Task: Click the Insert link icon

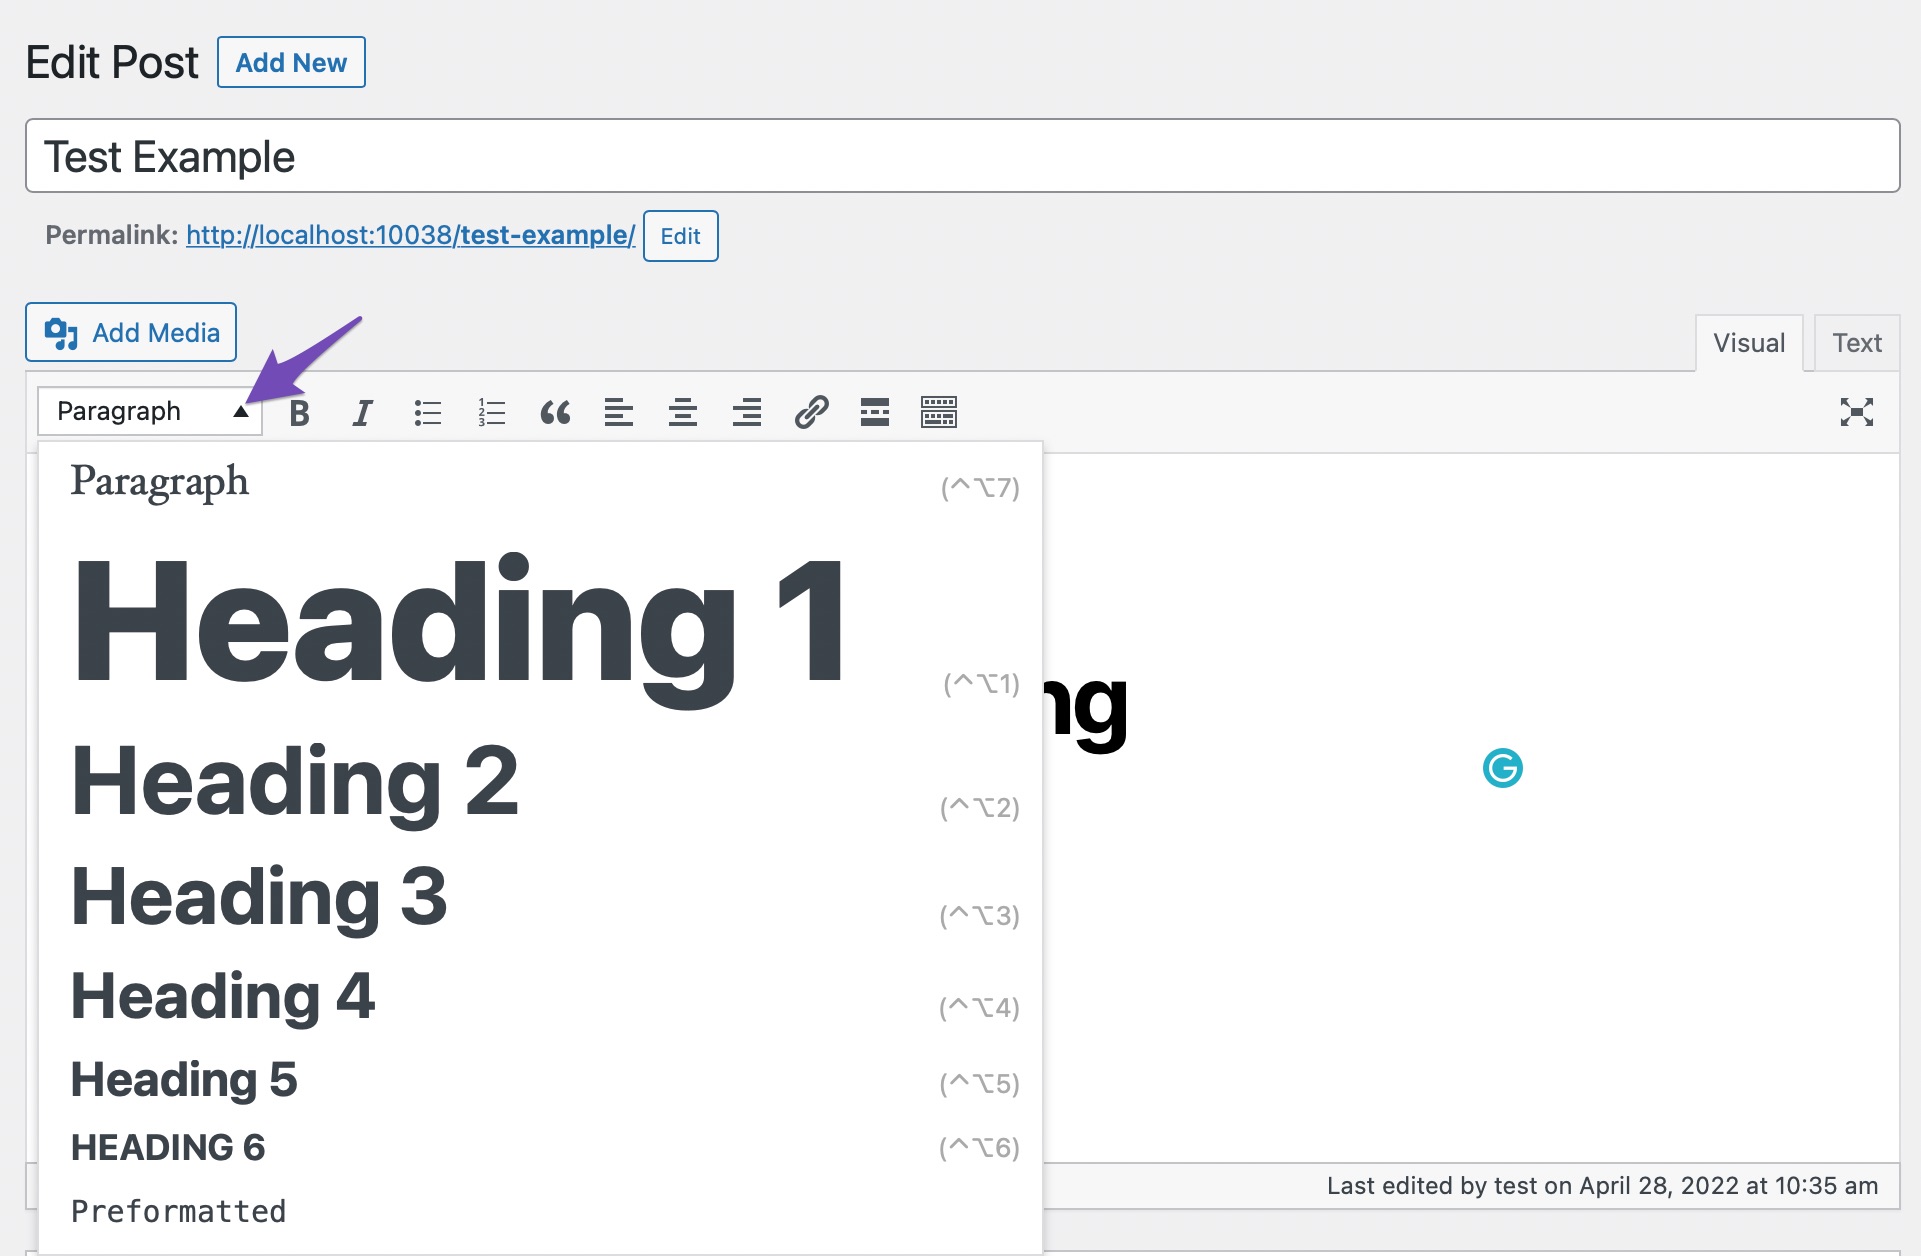Action: pyautogui.click(x=810, y=411)
